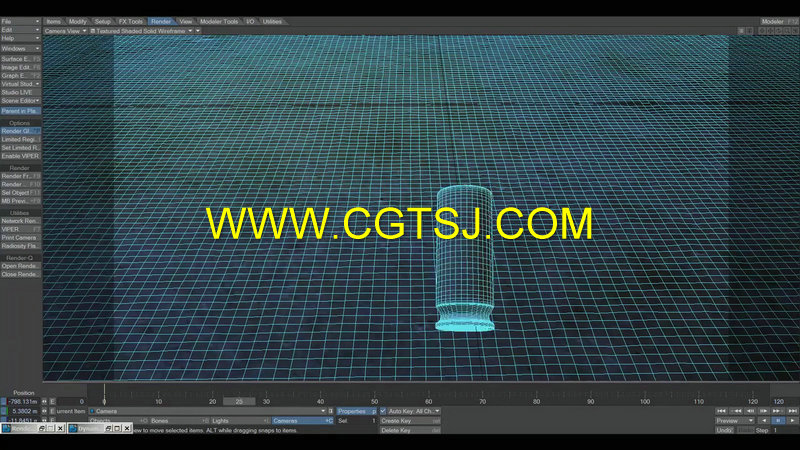Click the highlighted pause button
Screen dimensions: 800x450
point(778,421)
